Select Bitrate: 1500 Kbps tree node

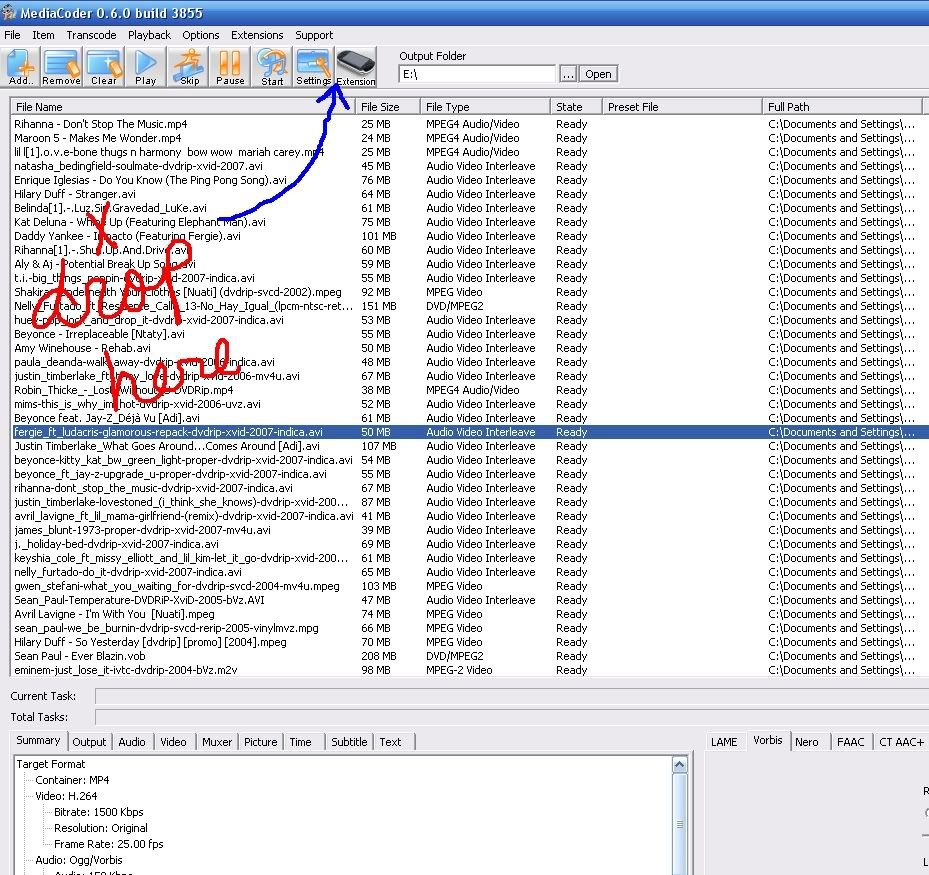click(98, 812)
